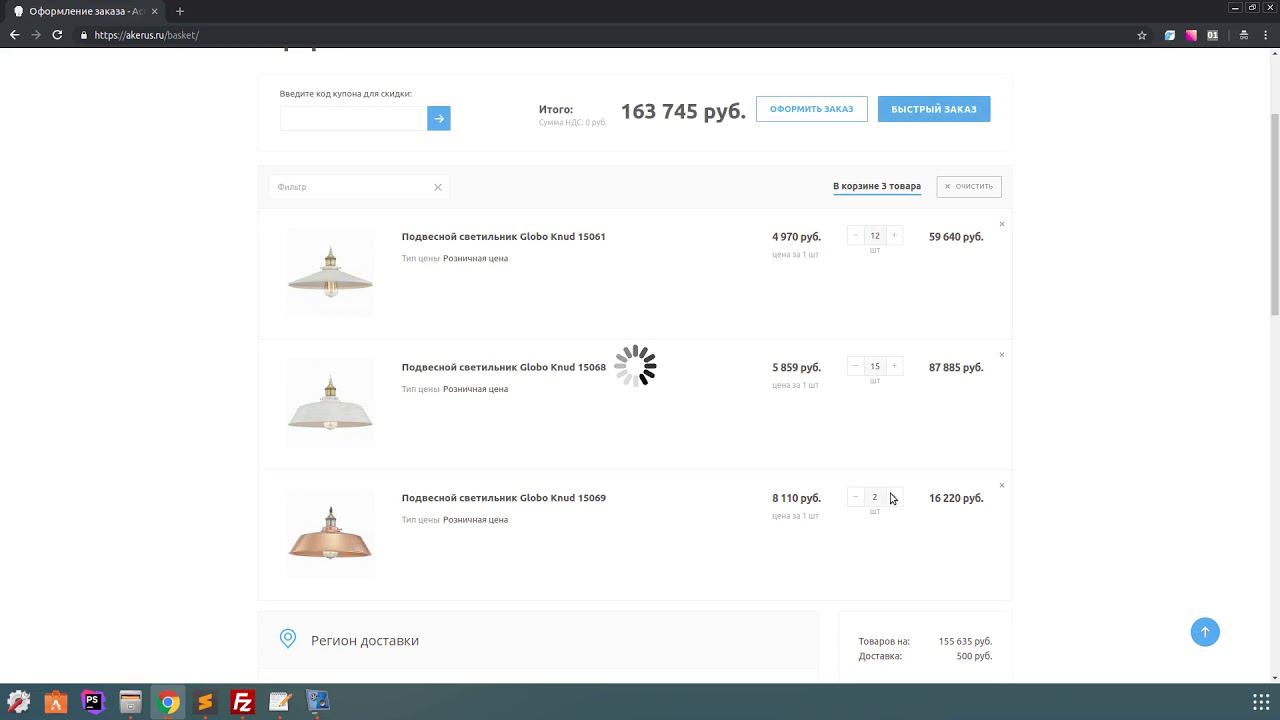The width and height of the screenshot is (1280, 720).
Task: Focus the coupon code input field
Action: pyautogui.click(x=353, y=118)
